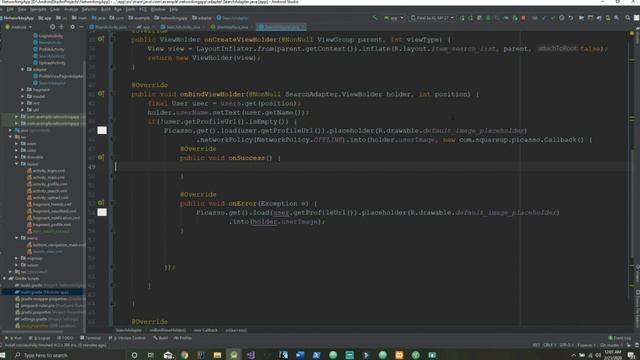Click onBindViewHolder() in editor breadcrumbs
640x360 pixels.
[x=167, y=330]
